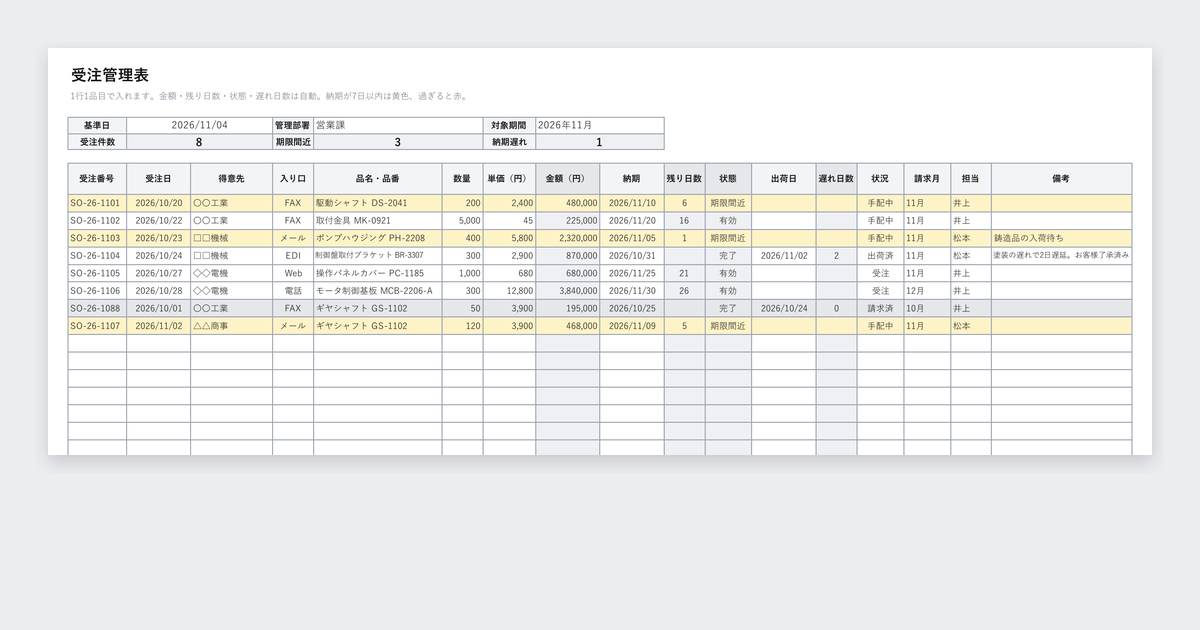Select 入り口 cell EDI
The image size is (1200, 630).
[x=293, y=256]
